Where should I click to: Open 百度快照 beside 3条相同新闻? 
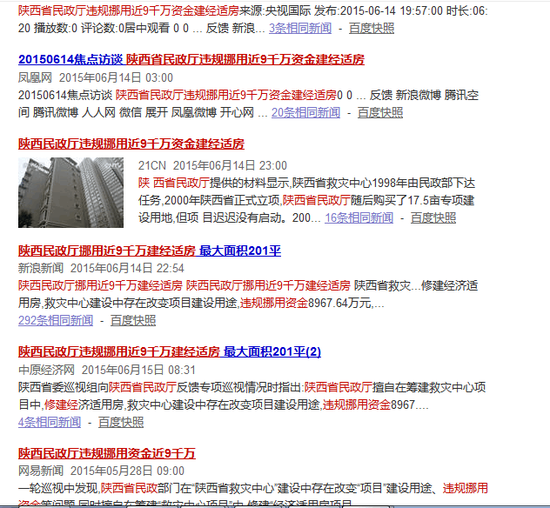[371, 28]
